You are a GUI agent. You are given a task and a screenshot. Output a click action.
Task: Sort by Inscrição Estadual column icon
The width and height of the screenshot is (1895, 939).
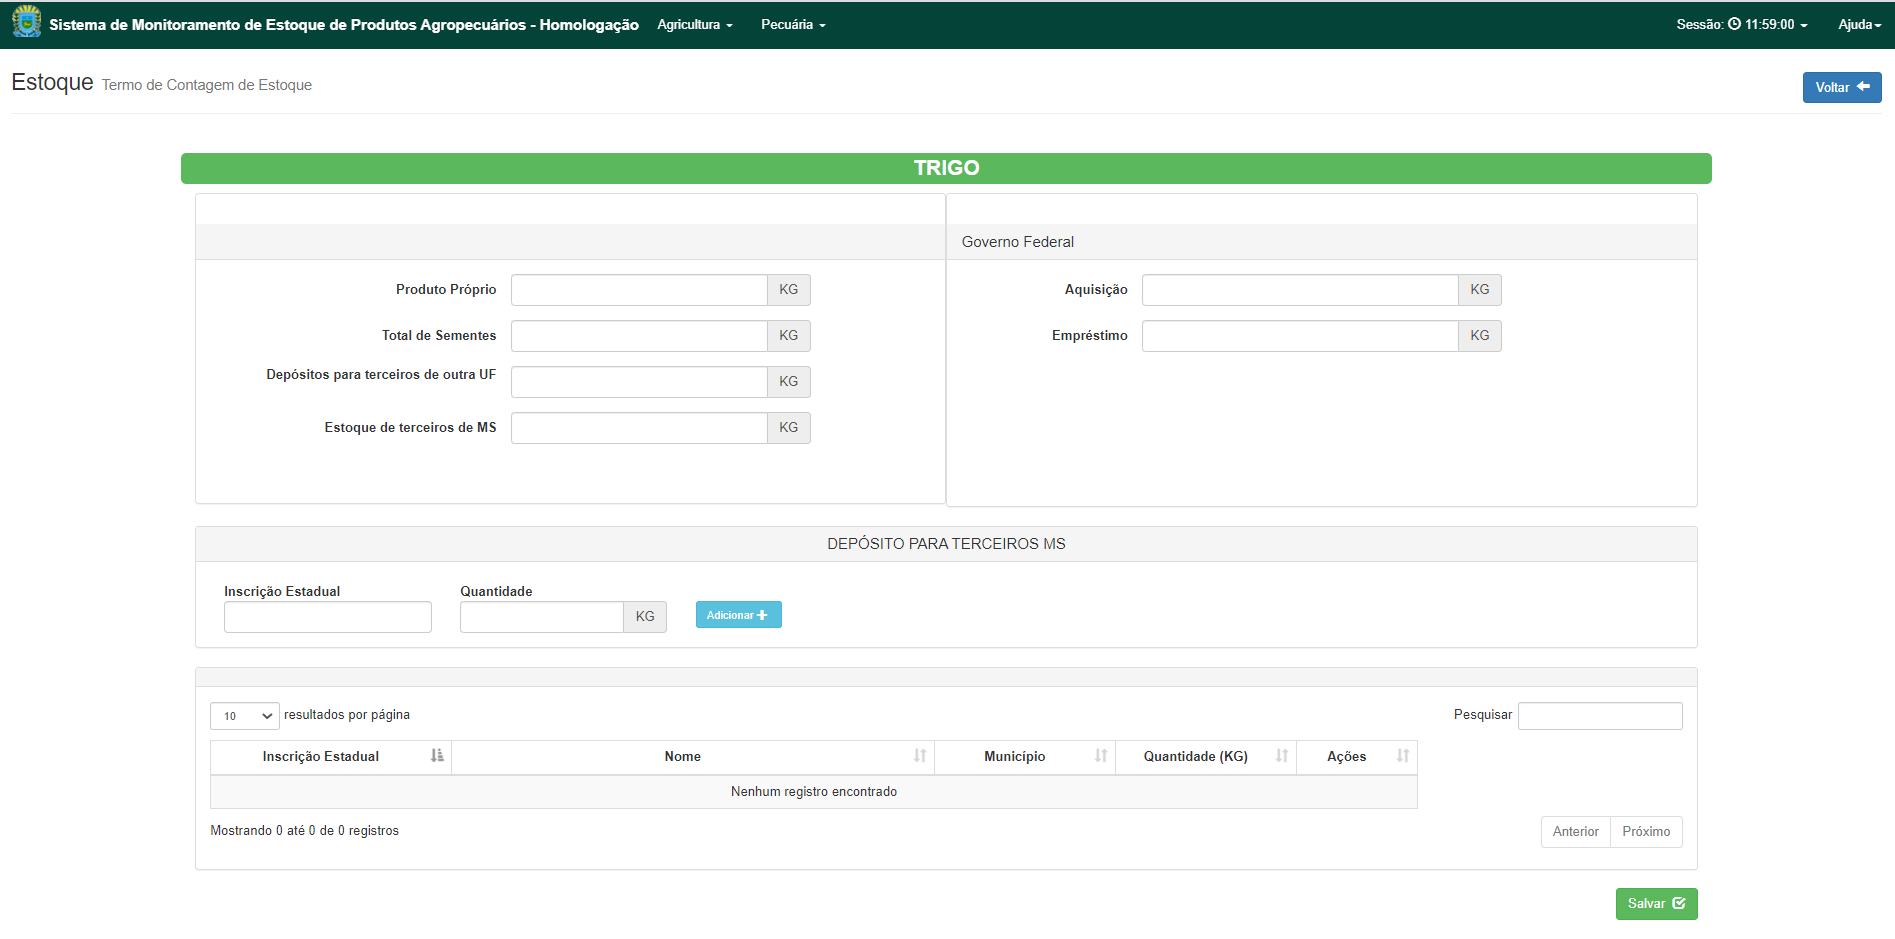(437, 756)
